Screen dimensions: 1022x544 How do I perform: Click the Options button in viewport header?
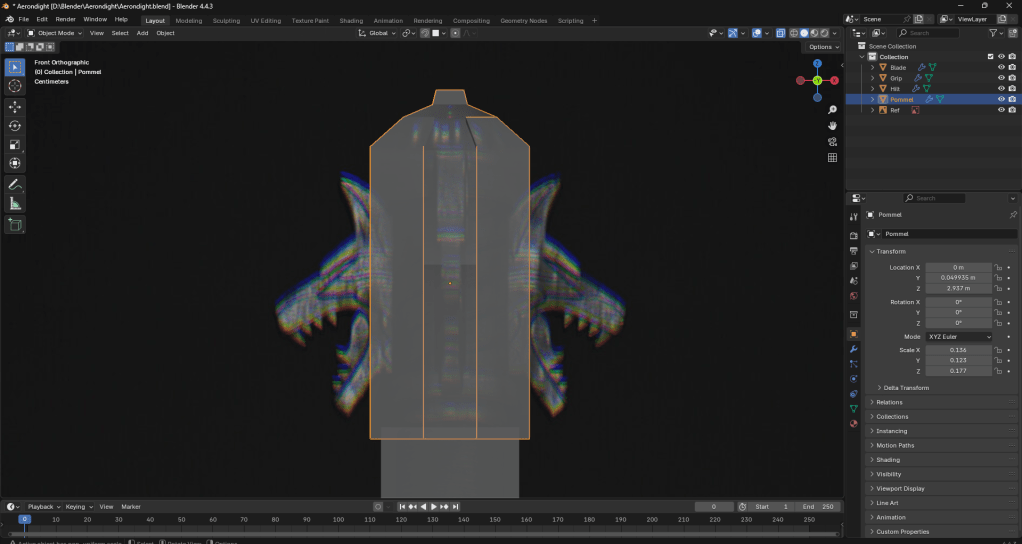click(x=822, y=47)
